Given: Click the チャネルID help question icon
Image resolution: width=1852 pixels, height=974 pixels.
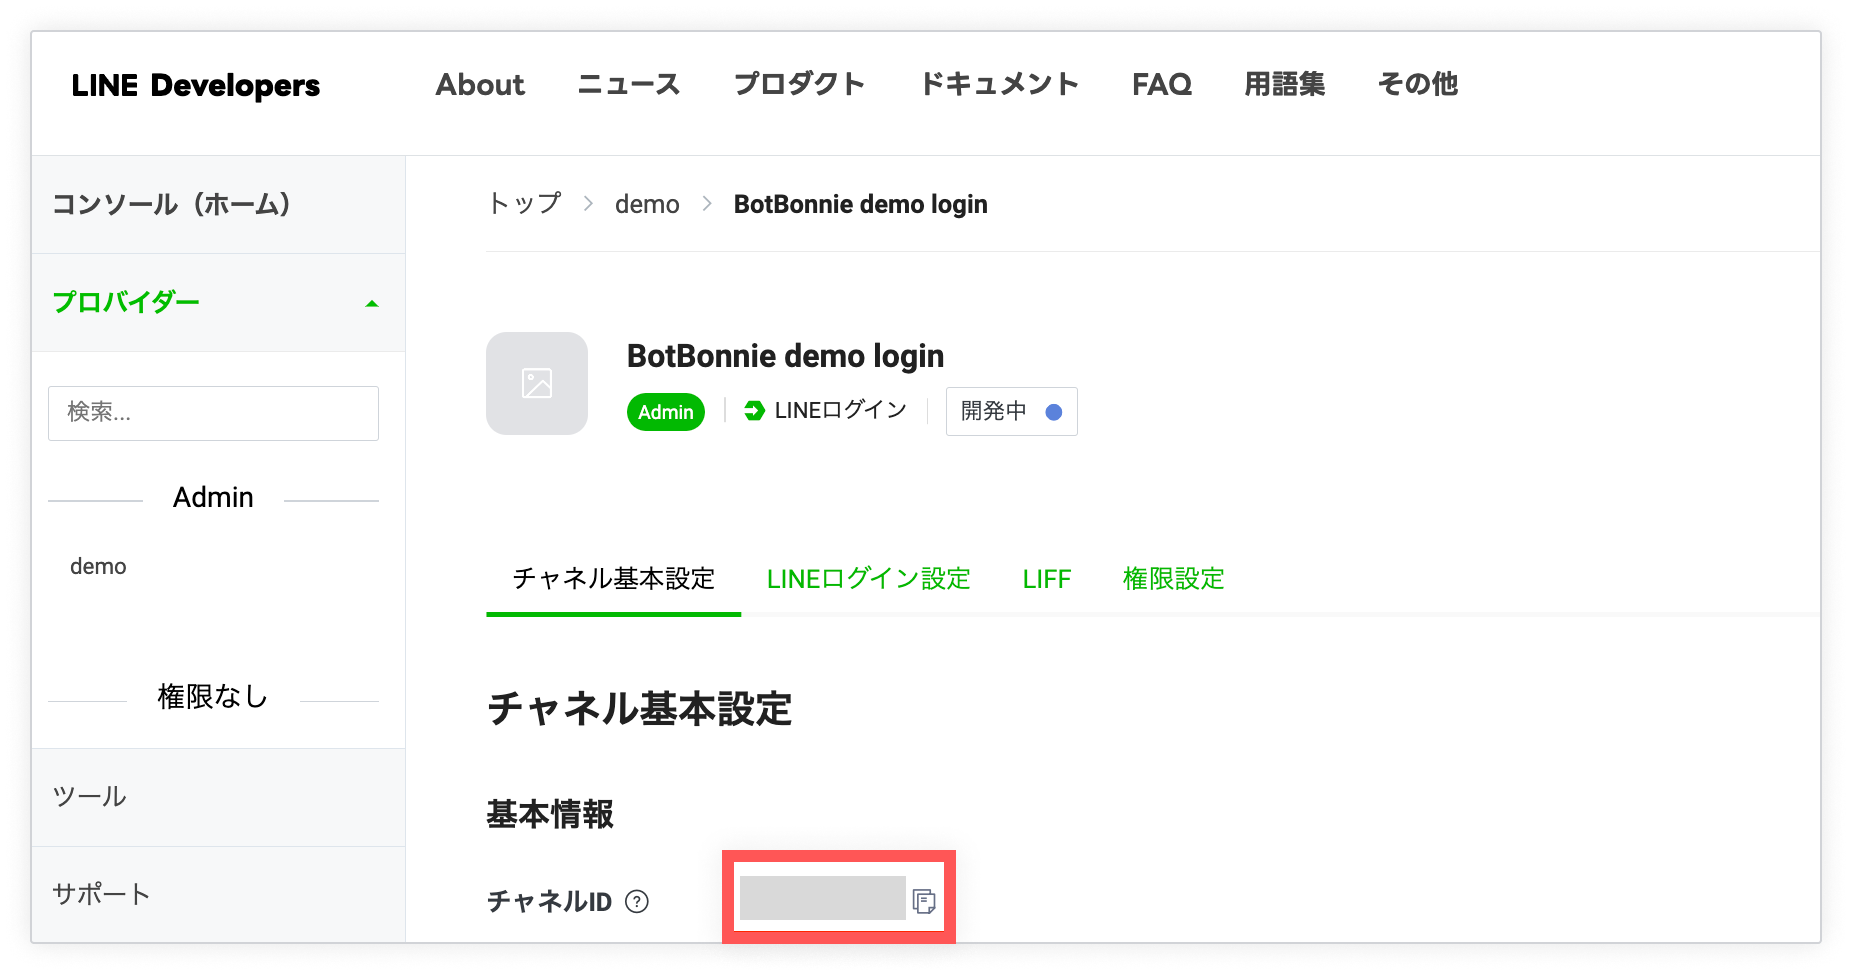Looking at the screenshot, I should coord(637,902).
